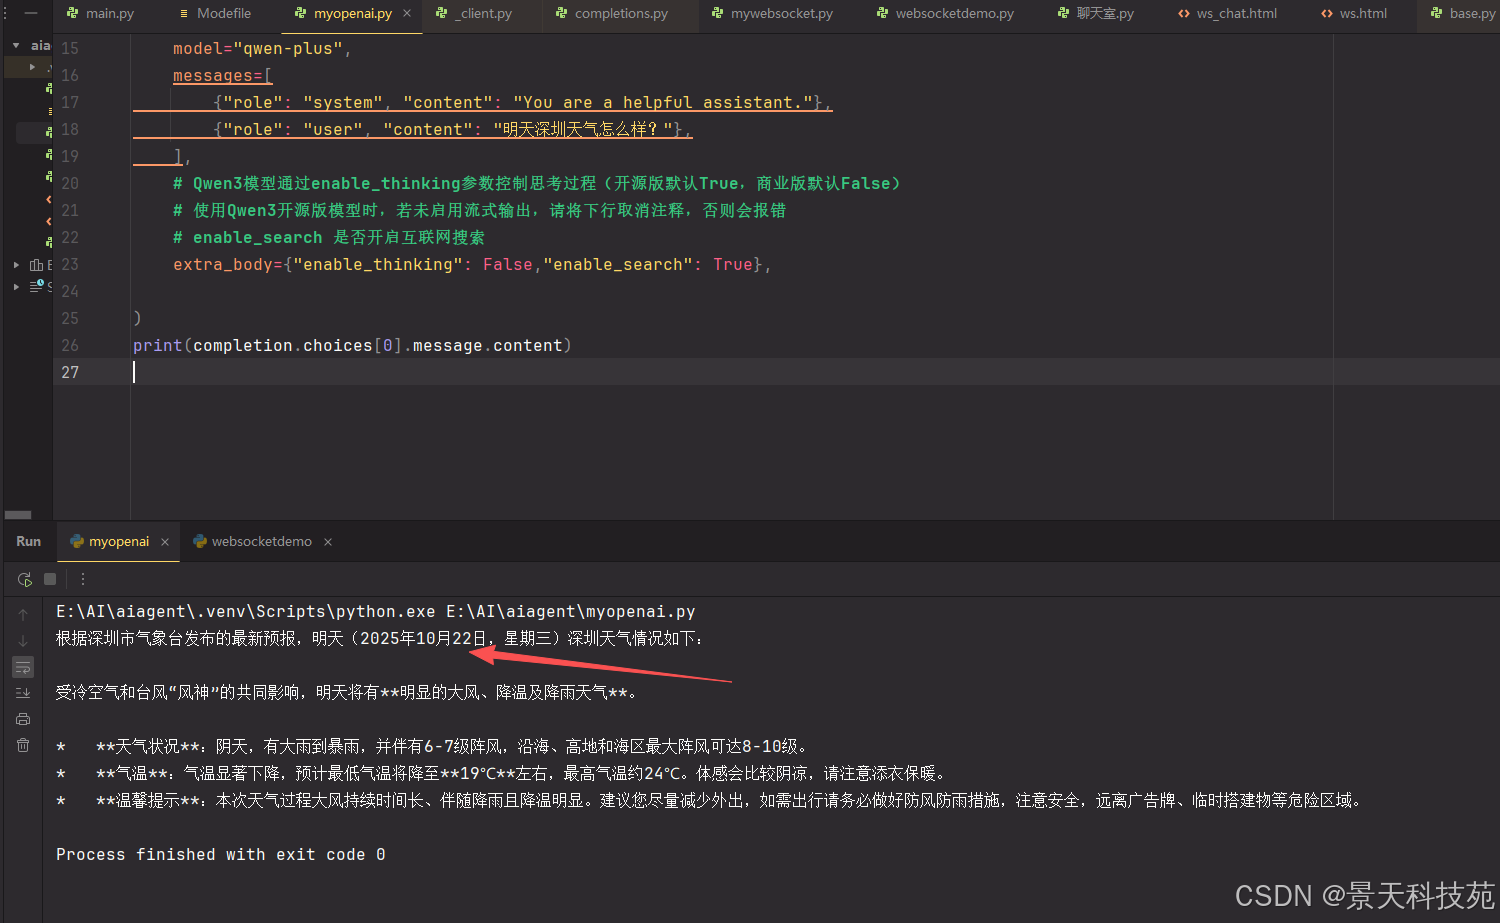
Task: Toggle soft-wrap in the run console
Action: [23, 667]
